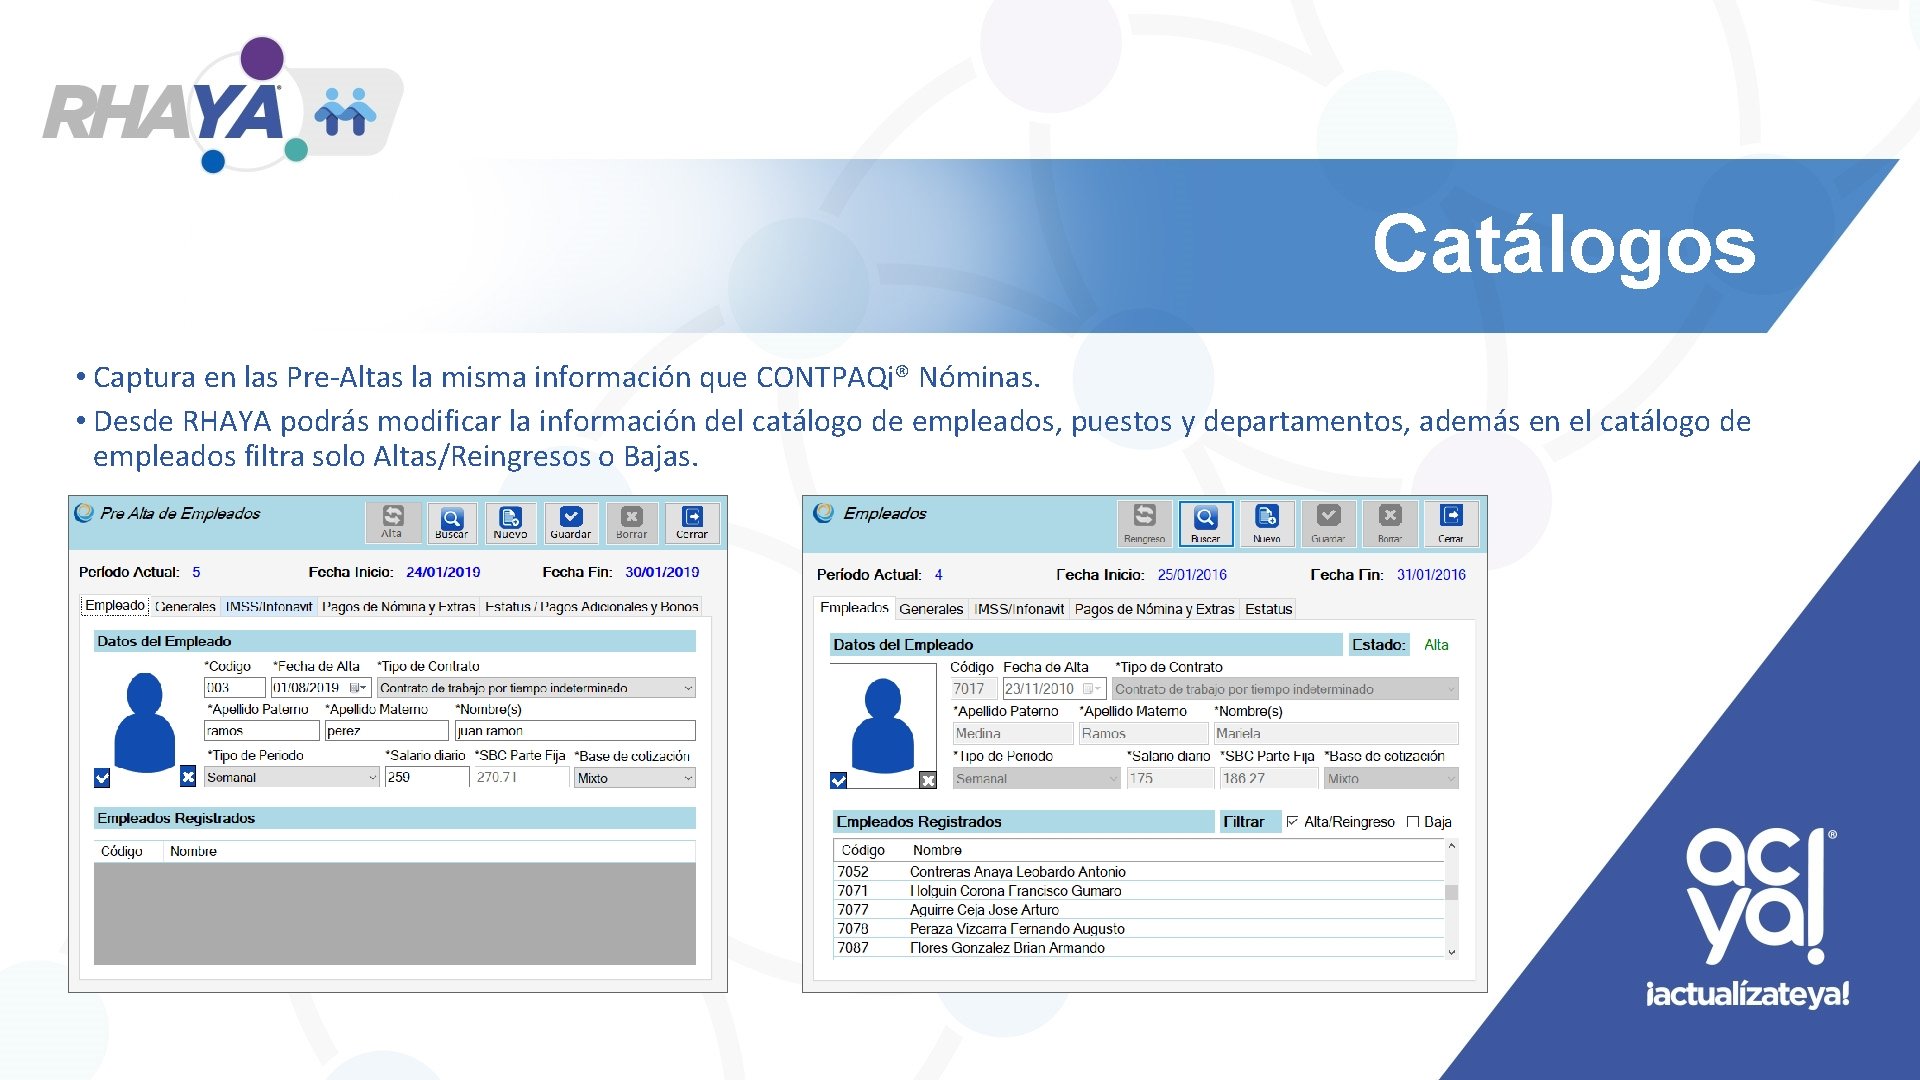The image size is (1920, 1080).
Task: Select IMSS/Infonavit tab in Empleados window
Action: 1019,609
